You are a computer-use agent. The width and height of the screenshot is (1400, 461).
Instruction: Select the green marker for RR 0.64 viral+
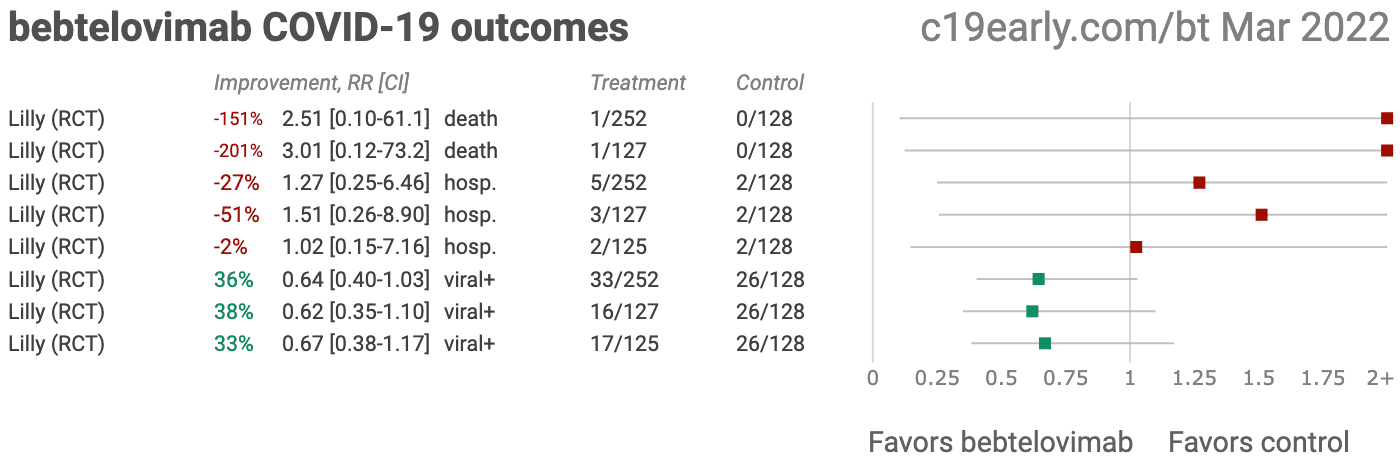pos(1038,279)
